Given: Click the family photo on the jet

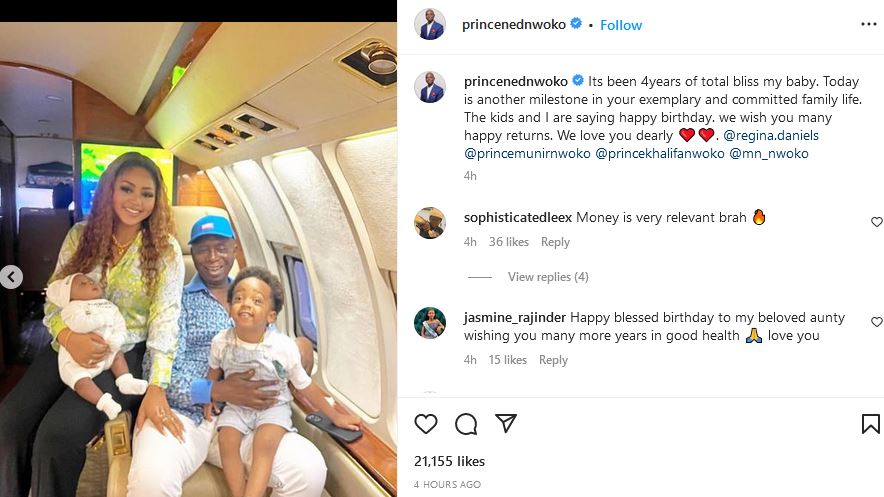Looking at the screenshot, I should click(198, 260).
